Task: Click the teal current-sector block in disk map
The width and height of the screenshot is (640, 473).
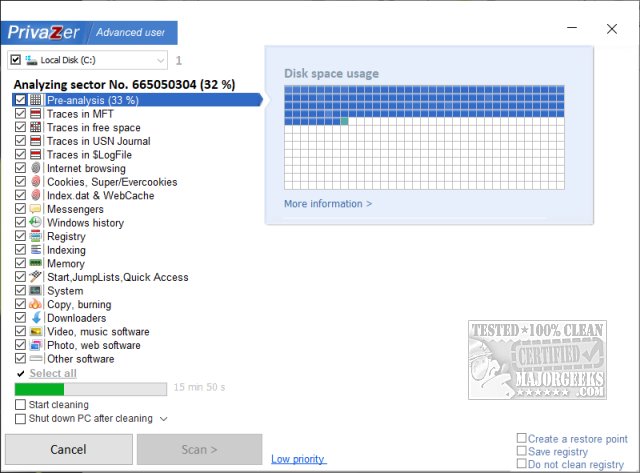Action: point(344,121)
